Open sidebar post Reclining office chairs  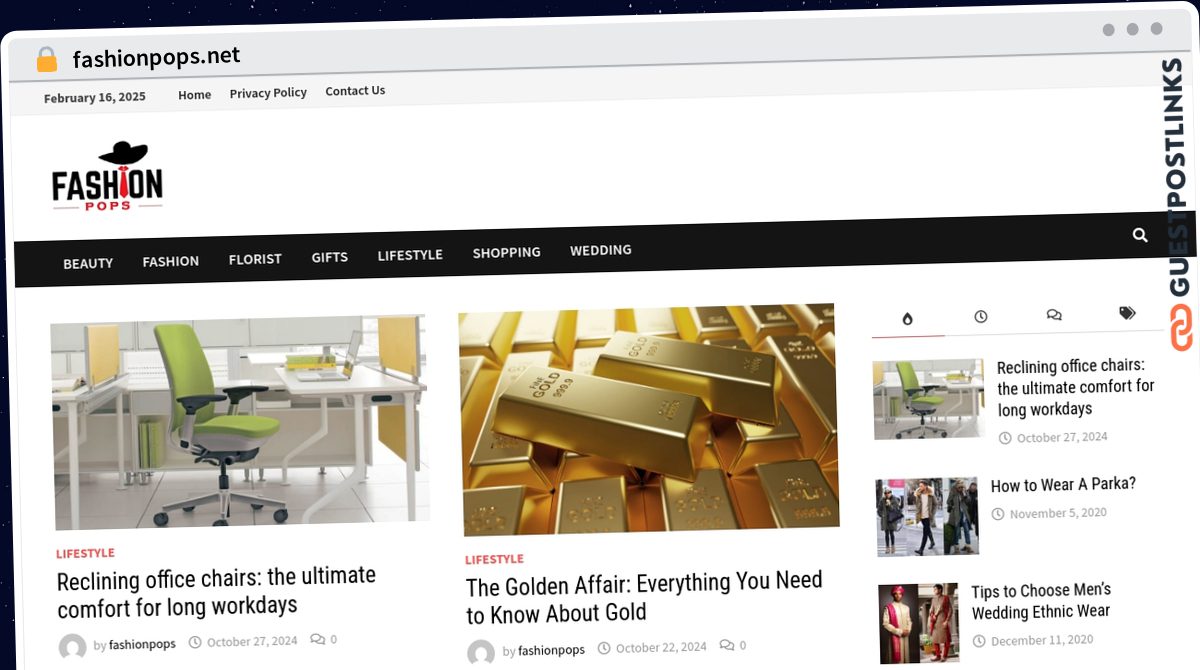click(1075, 387)
